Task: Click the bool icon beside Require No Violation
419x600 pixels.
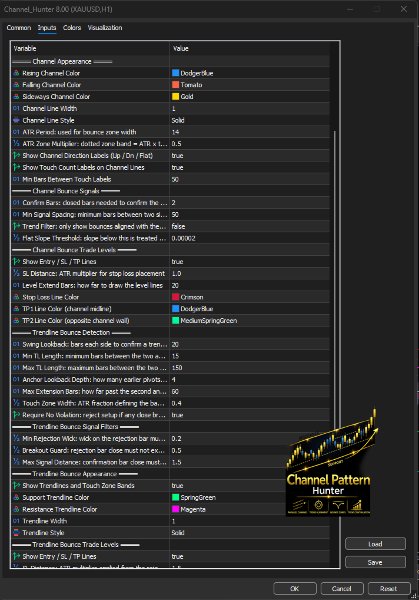Action: (x=16, y=415)
